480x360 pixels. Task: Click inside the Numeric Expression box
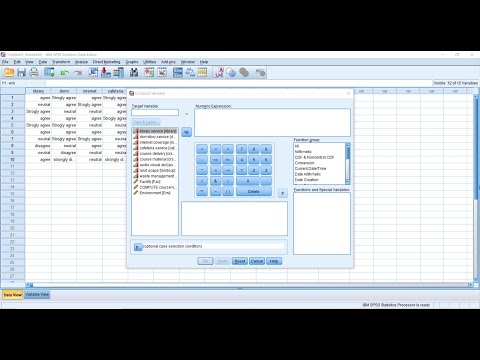coord(272,122)
